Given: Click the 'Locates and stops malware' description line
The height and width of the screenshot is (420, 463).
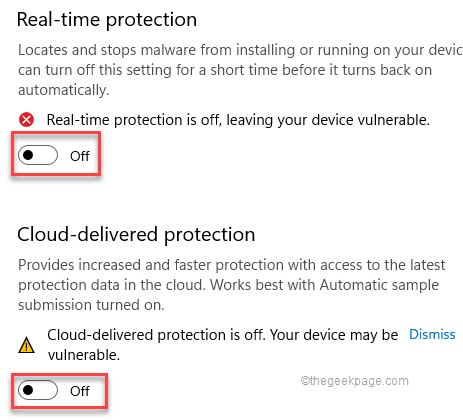Looking at the screenshot, I should 240,50.
